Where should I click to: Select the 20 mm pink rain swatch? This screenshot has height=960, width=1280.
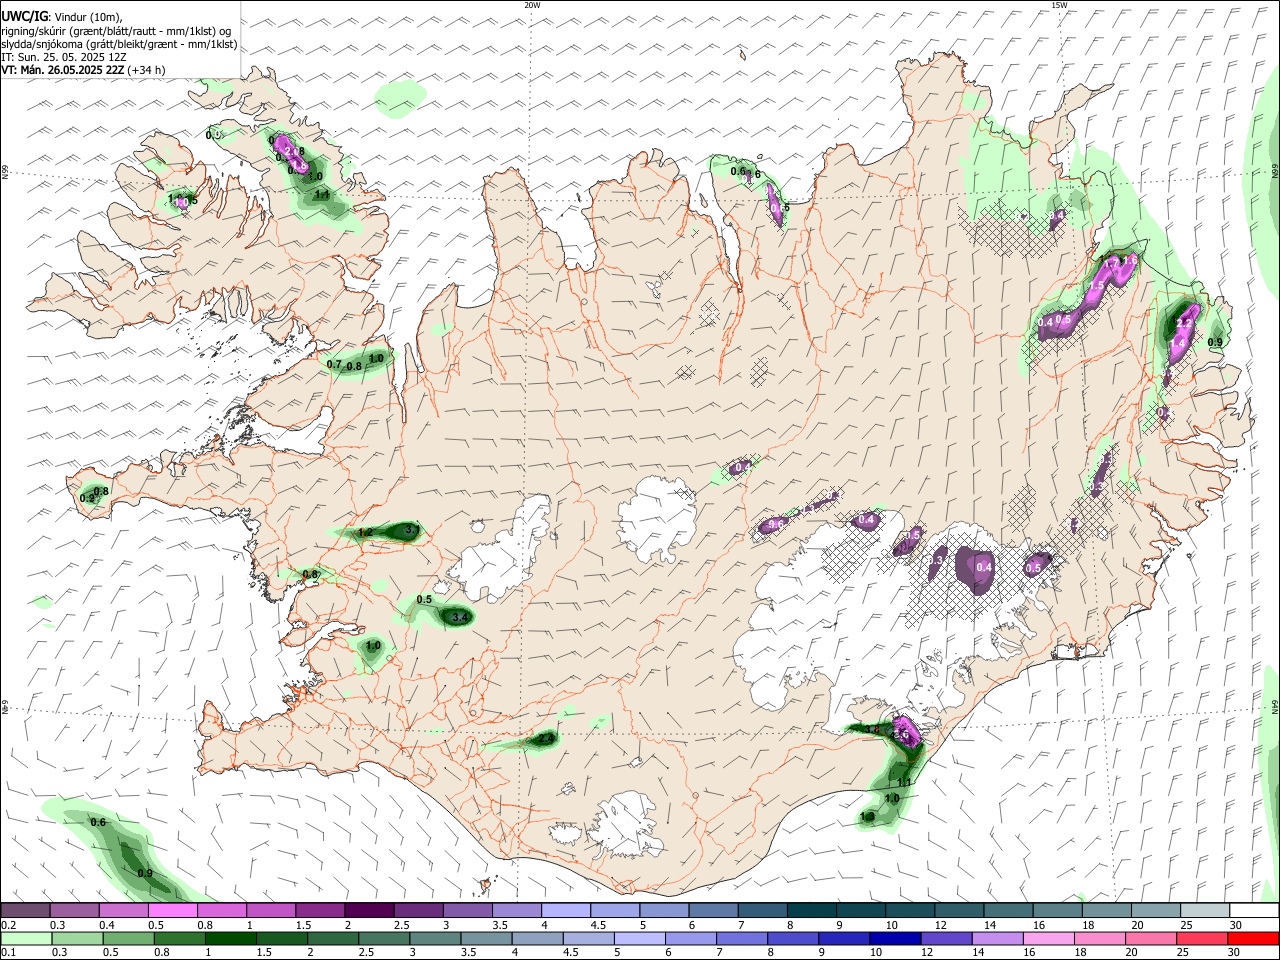click(1151, 938)
